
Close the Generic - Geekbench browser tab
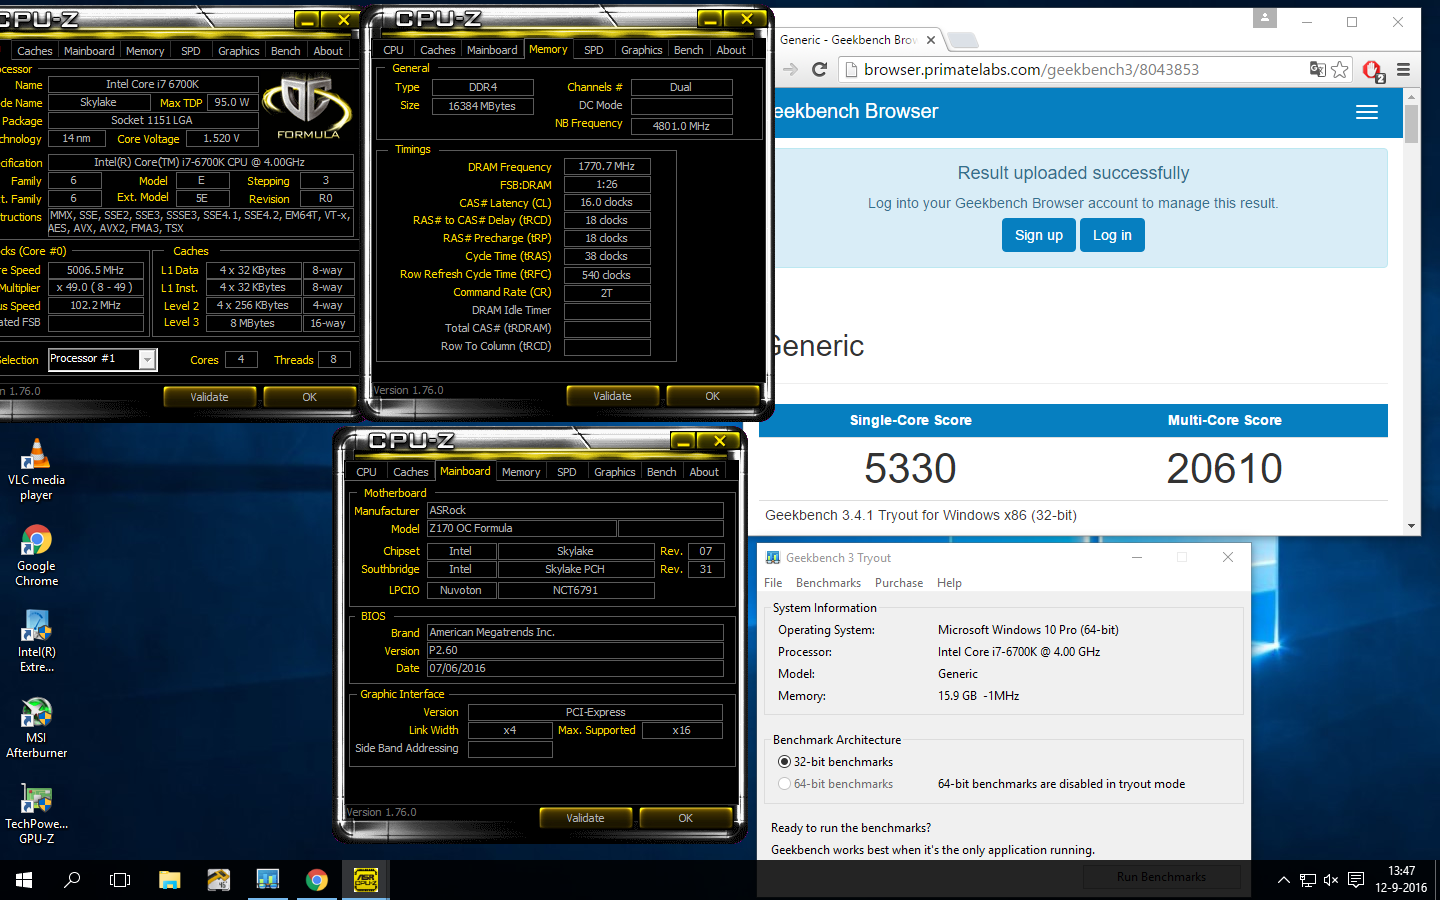tap(931, 40)
